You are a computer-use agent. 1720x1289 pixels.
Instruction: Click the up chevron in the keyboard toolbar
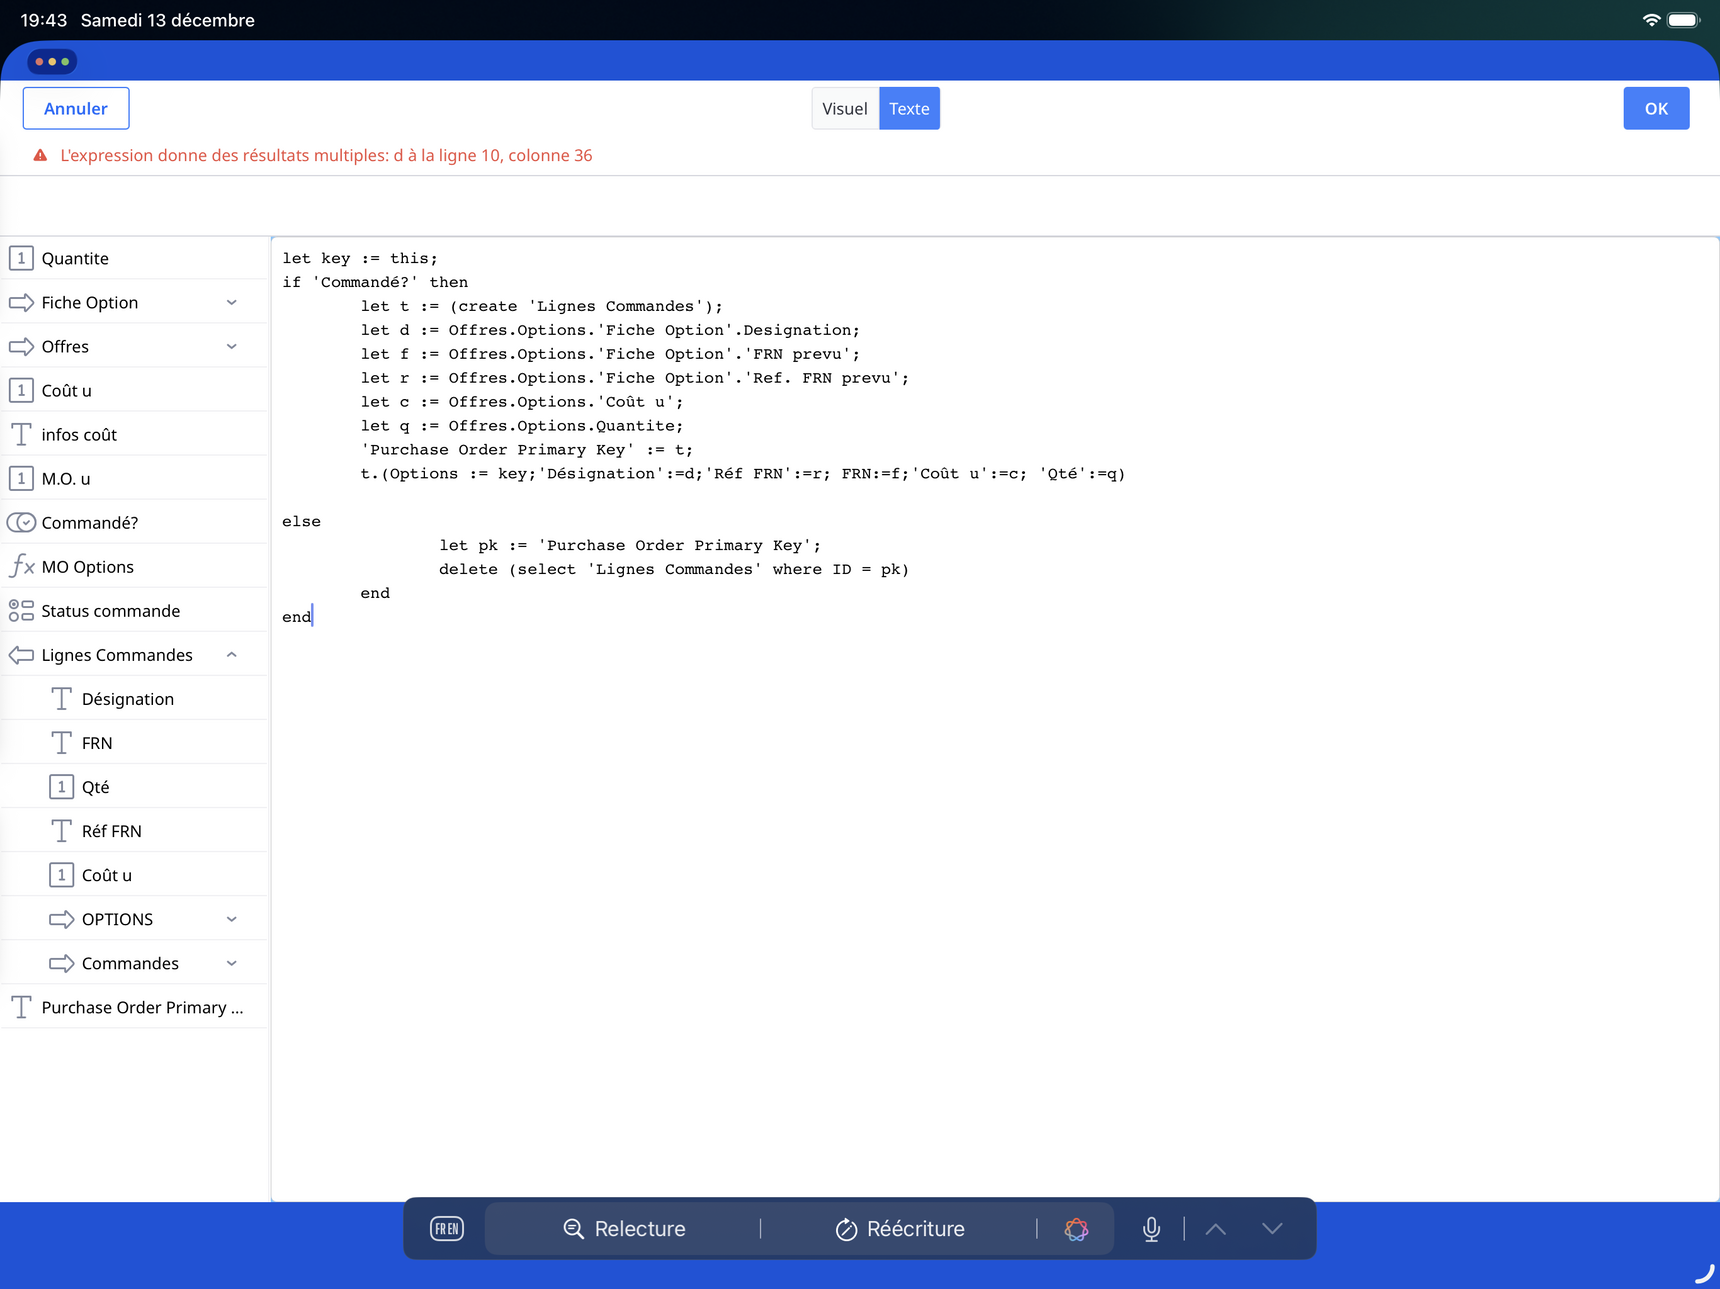(1215, 1229)
